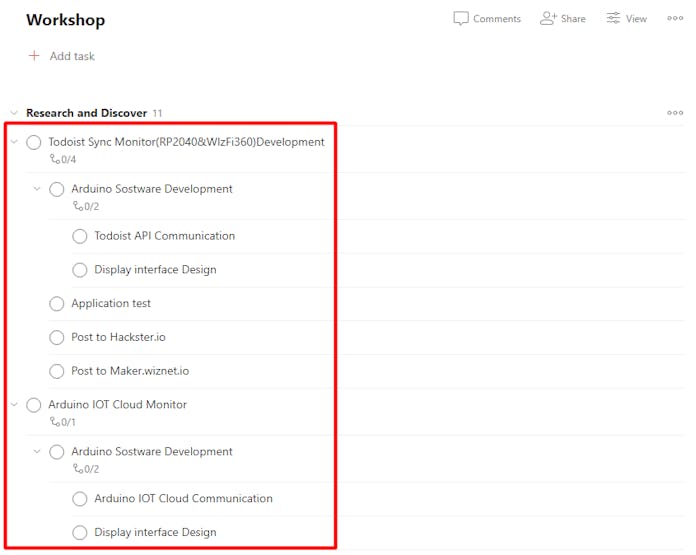Screen dimensions: 696x555
Task: Complete Post to Hackster.io task
Action: 56,337
